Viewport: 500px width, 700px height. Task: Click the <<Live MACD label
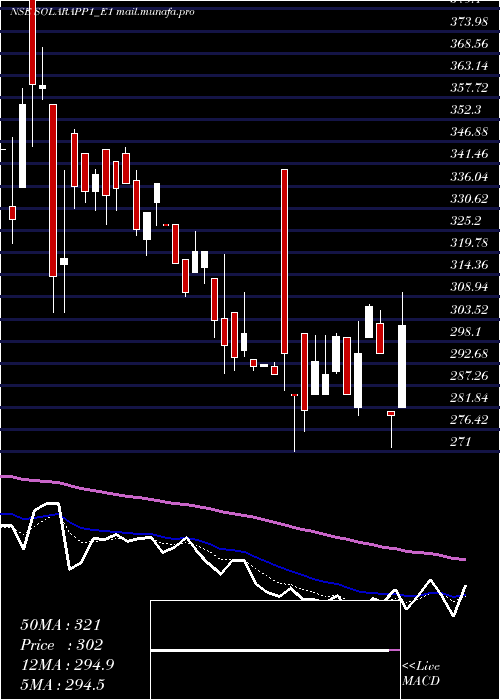point(421,673)
